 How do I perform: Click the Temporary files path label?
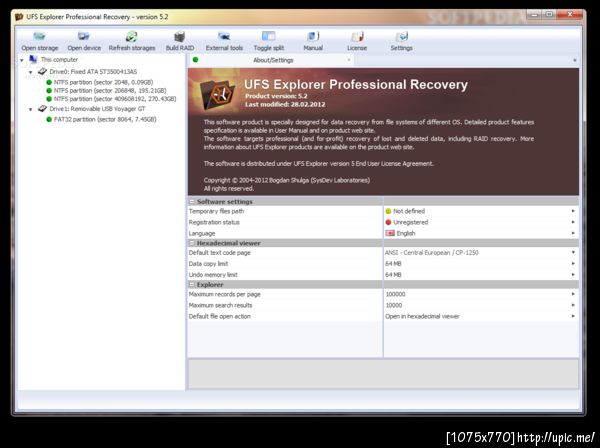point(216,211)
